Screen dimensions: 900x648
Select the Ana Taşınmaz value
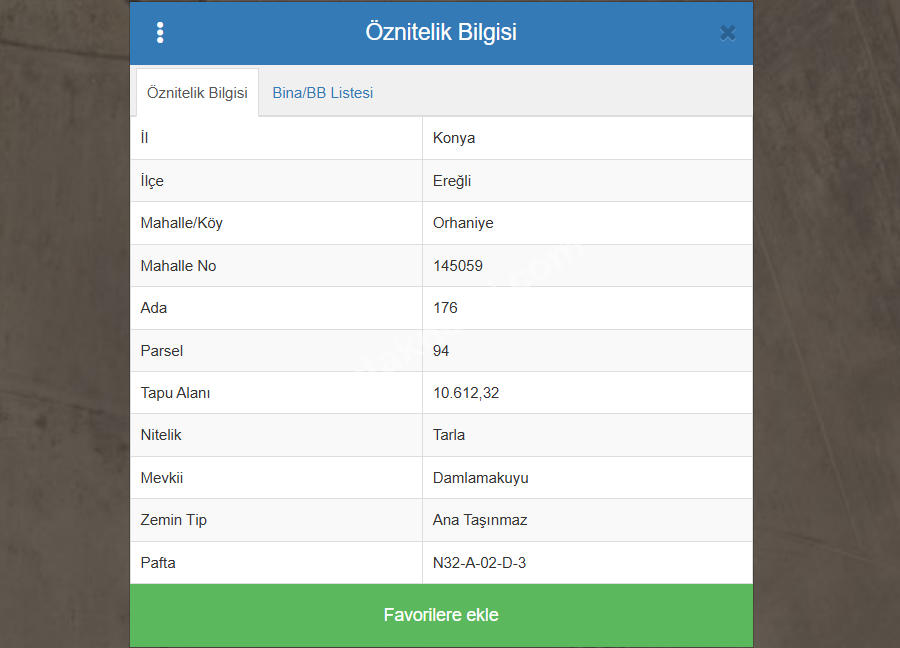480,520
